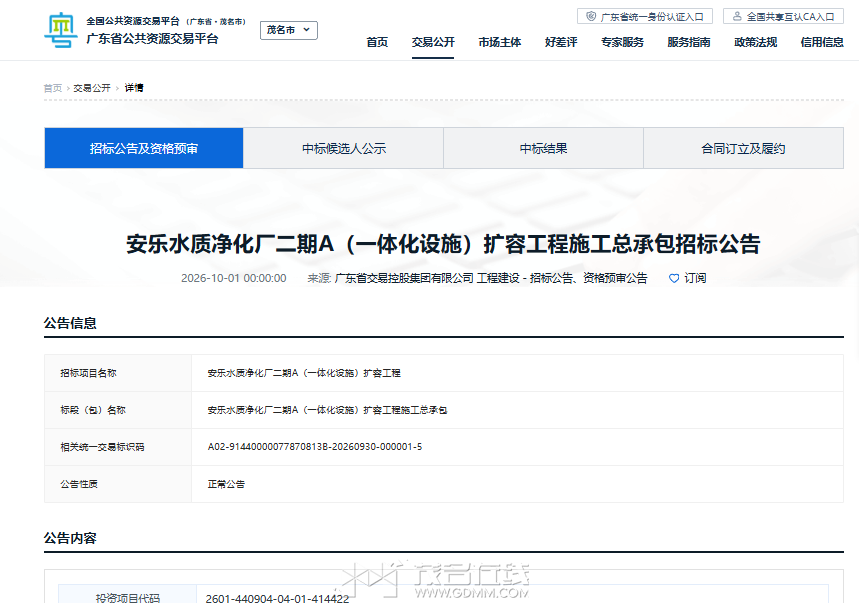
Task: Click the 公告内容 section heading
Action: click(x=70, y=538)
